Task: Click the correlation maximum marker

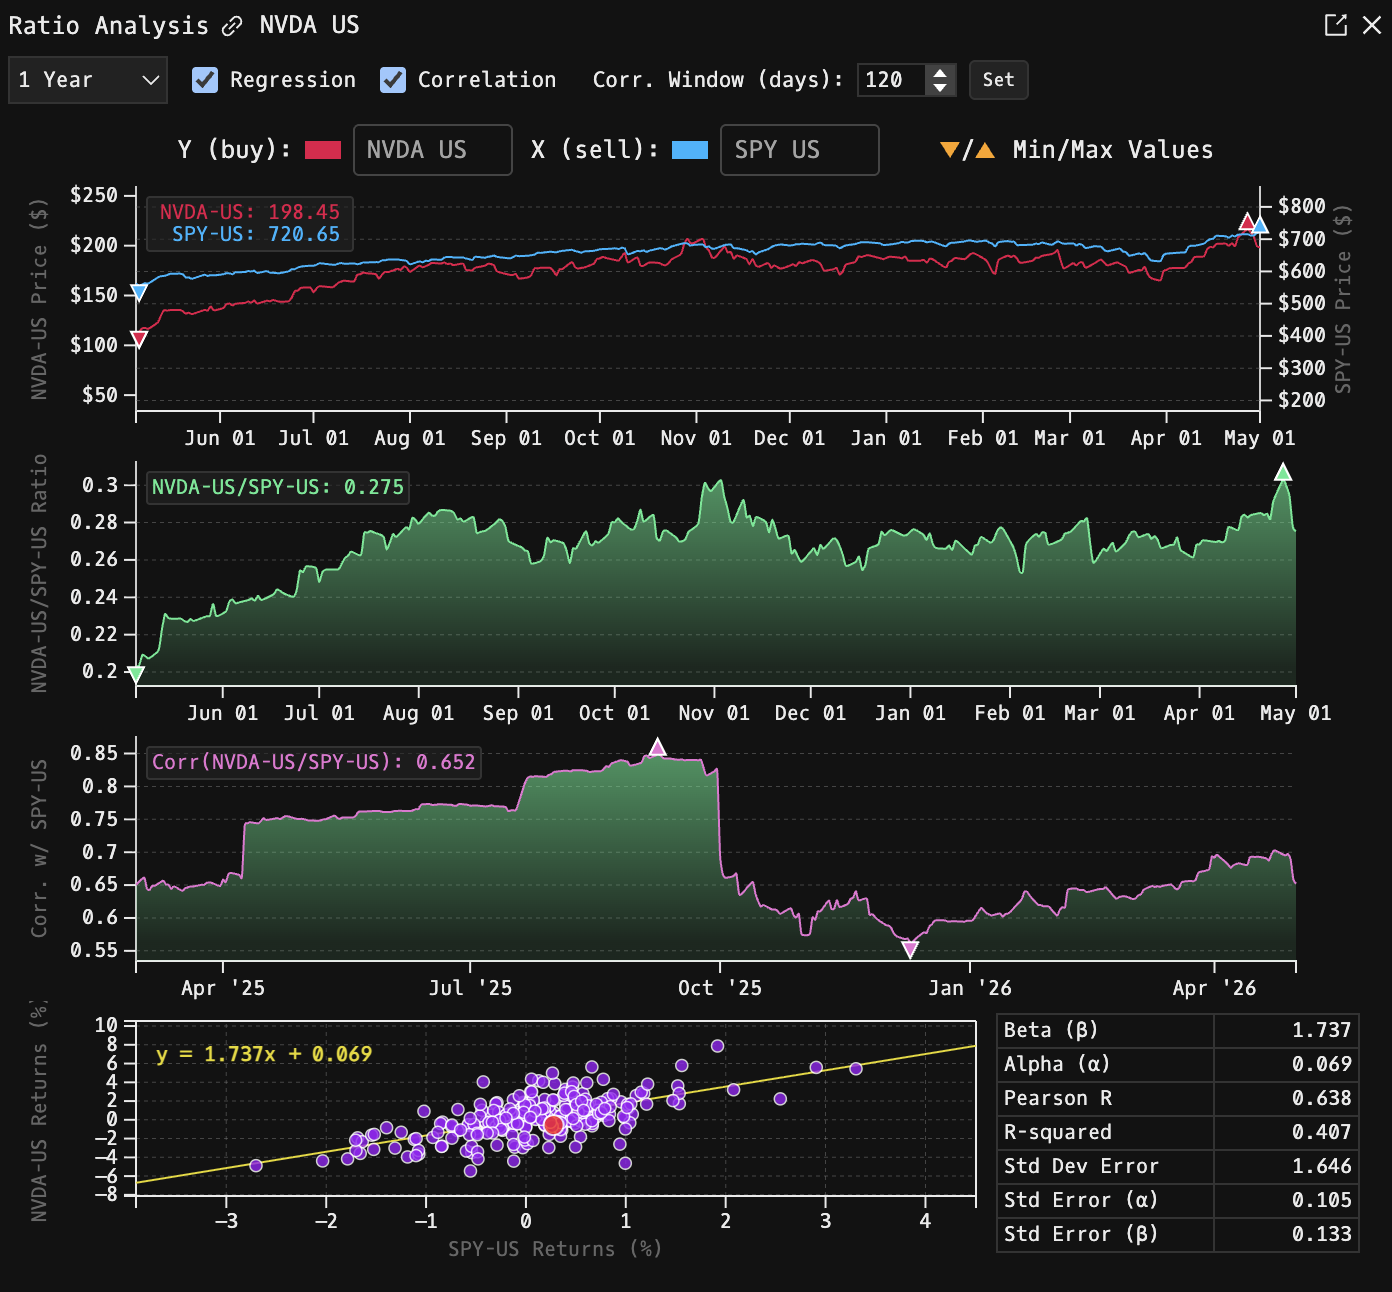Action: (657, 747)
